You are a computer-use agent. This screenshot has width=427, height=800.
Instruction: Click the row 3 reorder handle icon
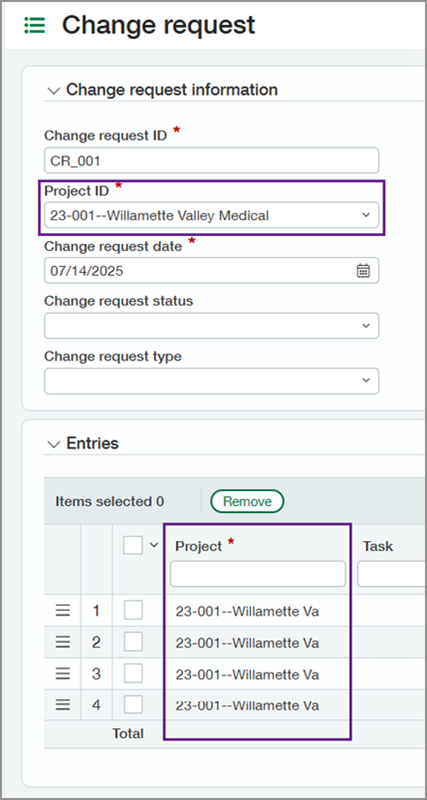(x=63, y=673)
